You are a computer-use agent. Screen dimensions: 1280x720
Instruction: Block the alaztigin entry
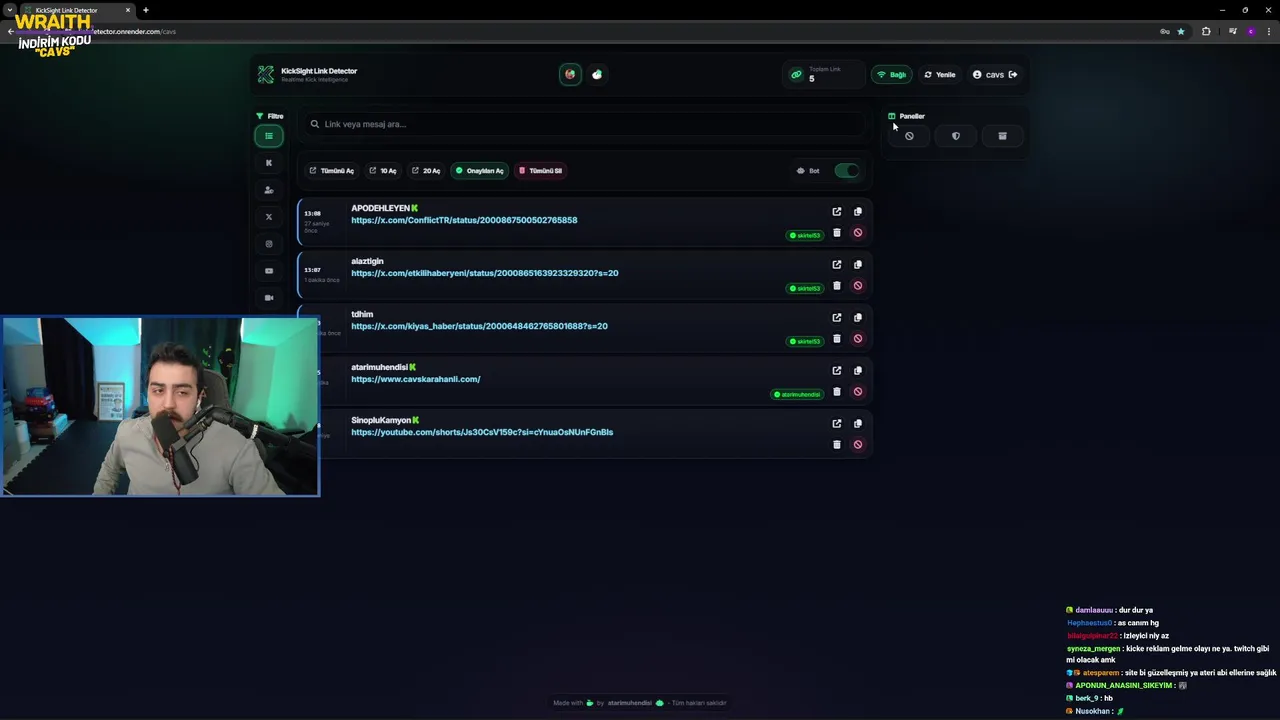[x=858, y=286]
